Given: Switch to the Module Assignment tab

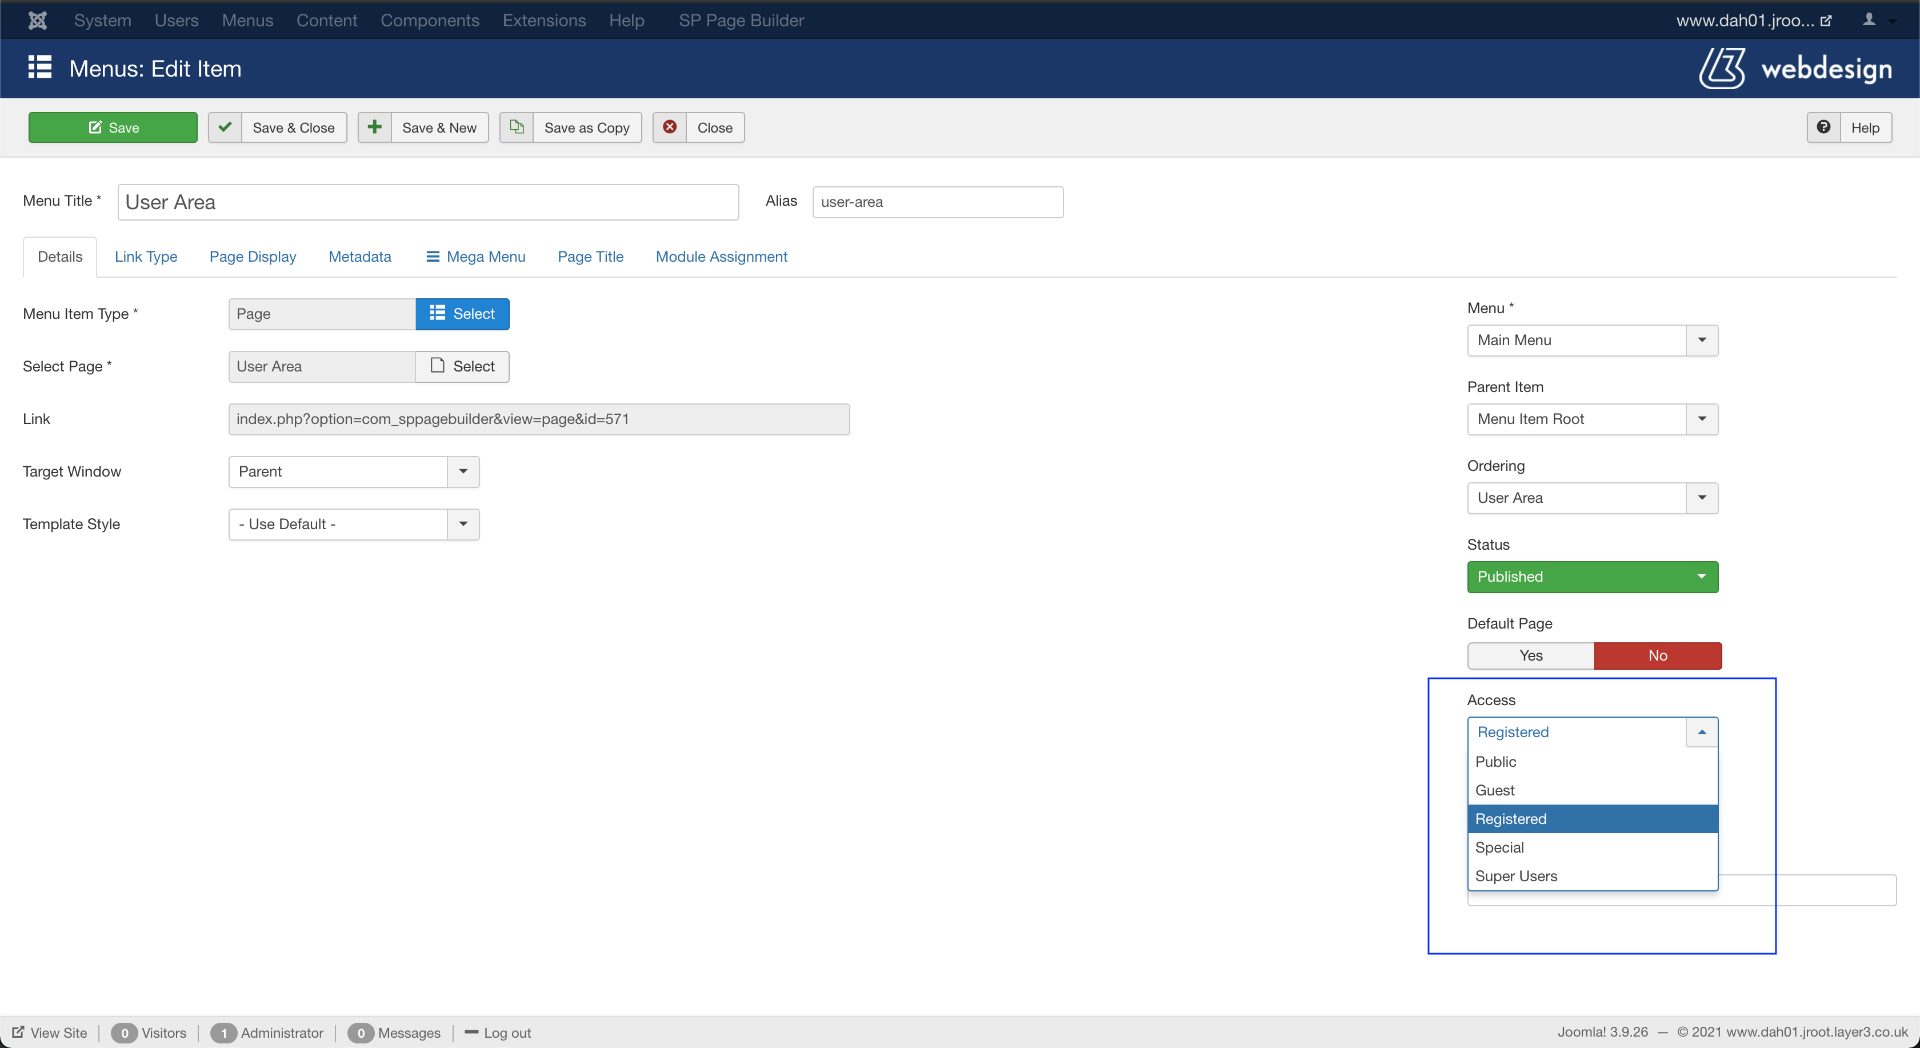Looking at the screenshot, I should click(722, 257).
